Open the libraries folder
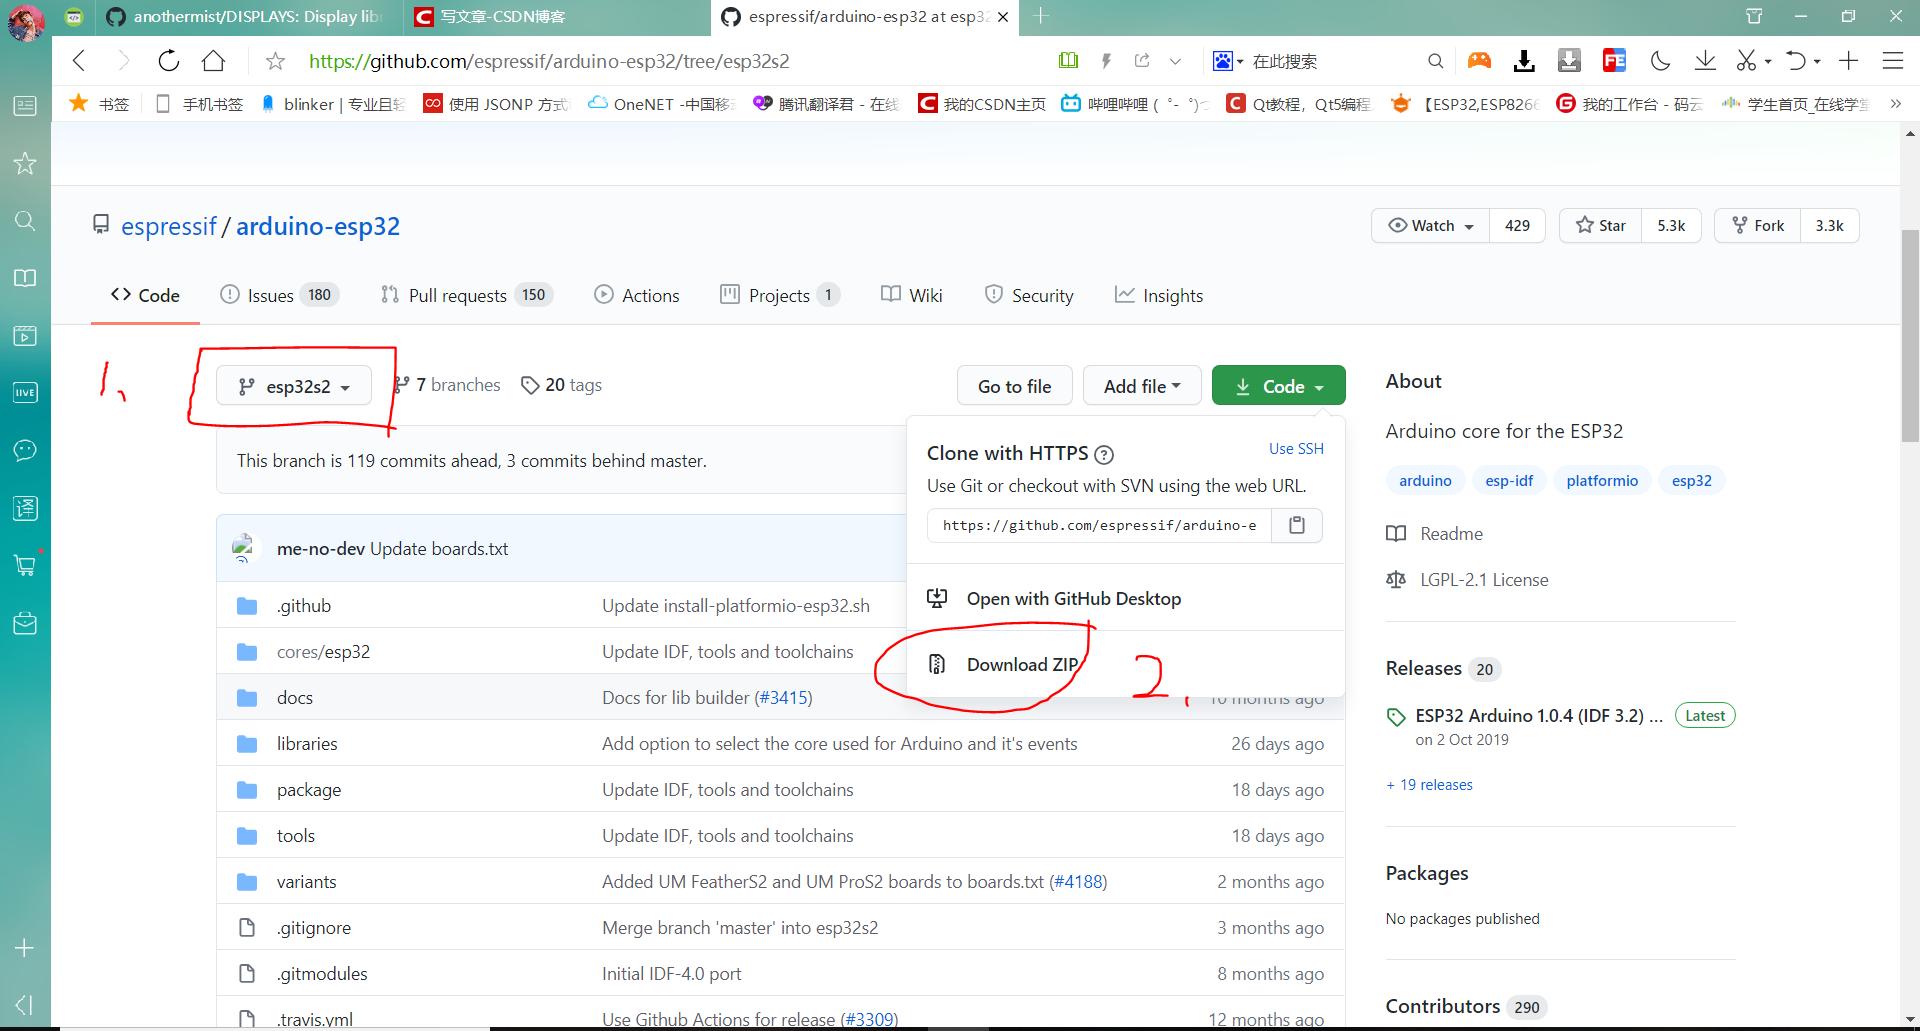1920x1031 pixels. tap(307, 744)
